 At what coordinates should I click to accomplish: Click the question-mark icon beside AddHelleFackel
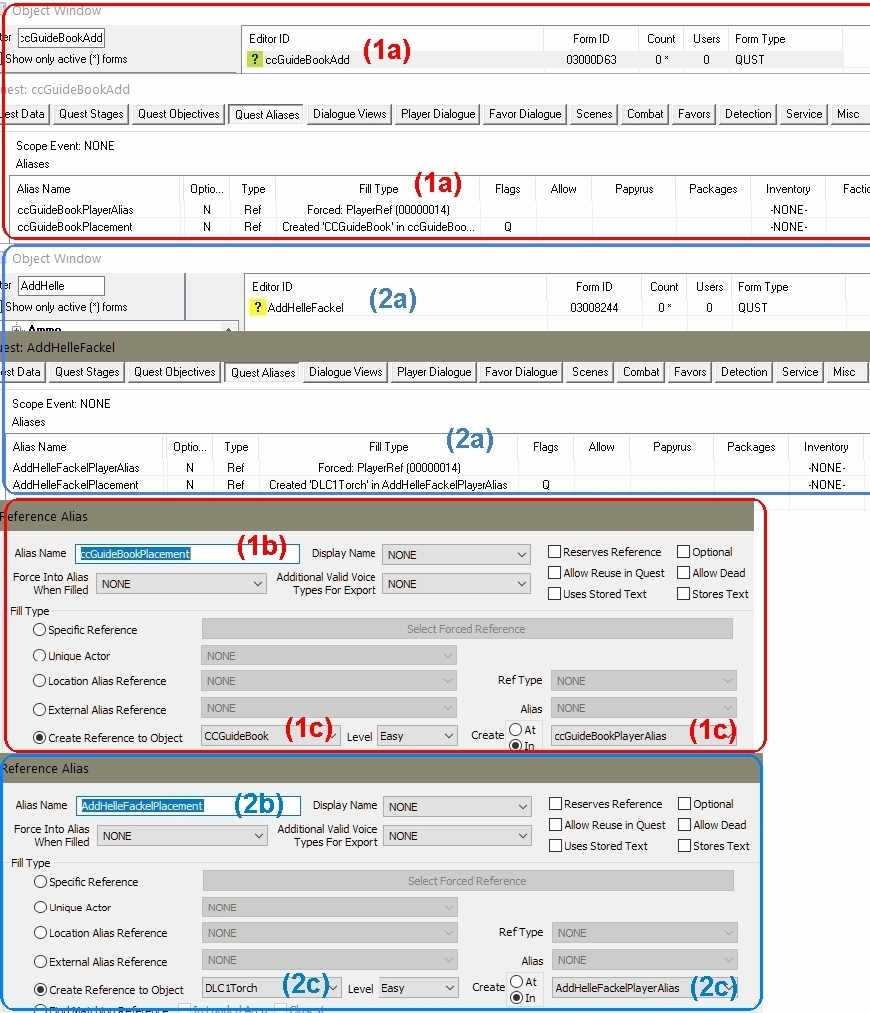click(x=258, y=308)
